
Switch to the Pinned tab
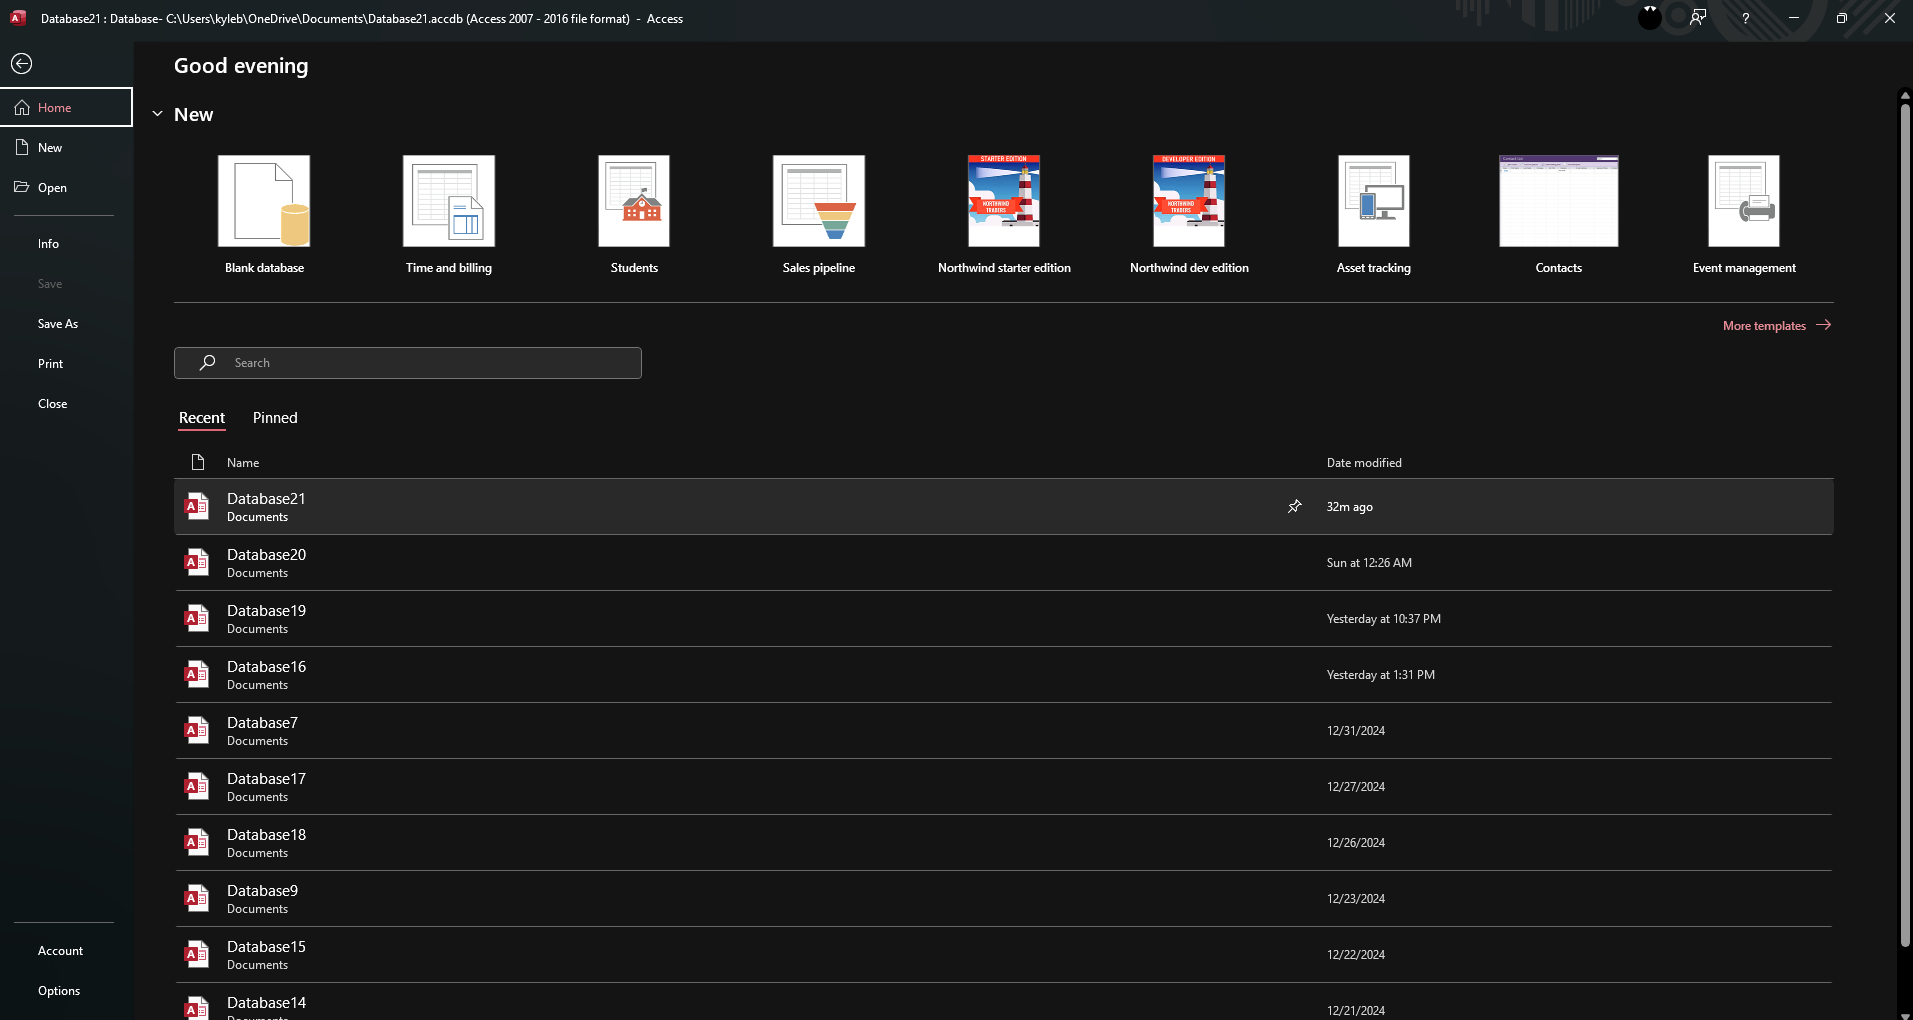pyautogui.click(x=275, y=418)
